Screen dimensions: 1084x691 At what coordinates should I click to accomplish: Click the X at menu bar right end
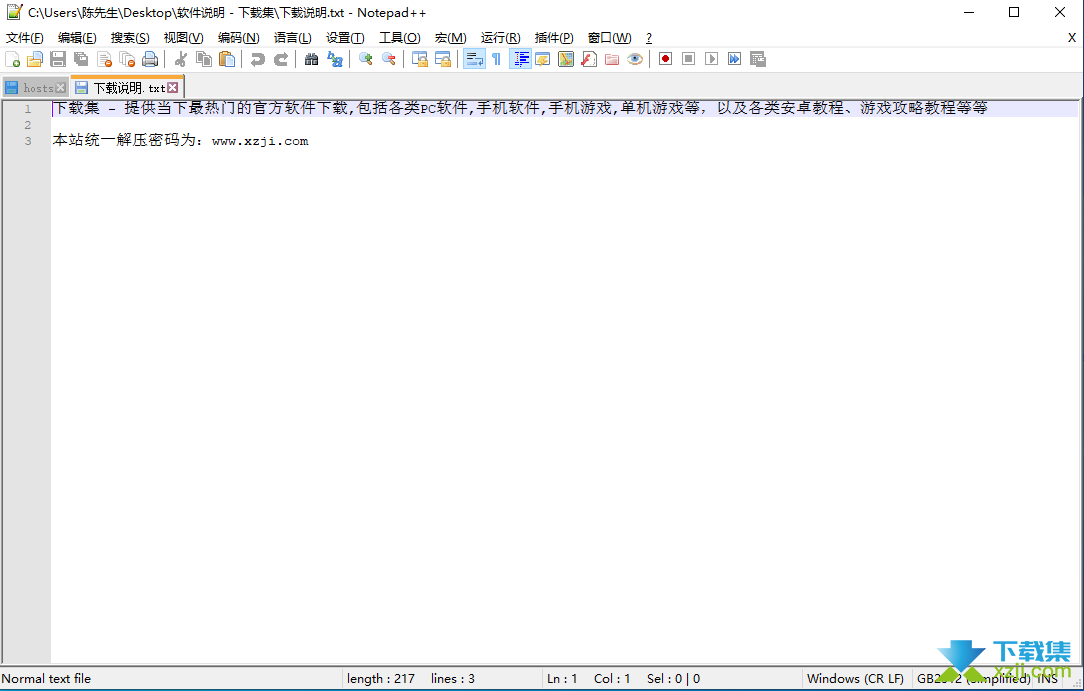(1072, 38)
